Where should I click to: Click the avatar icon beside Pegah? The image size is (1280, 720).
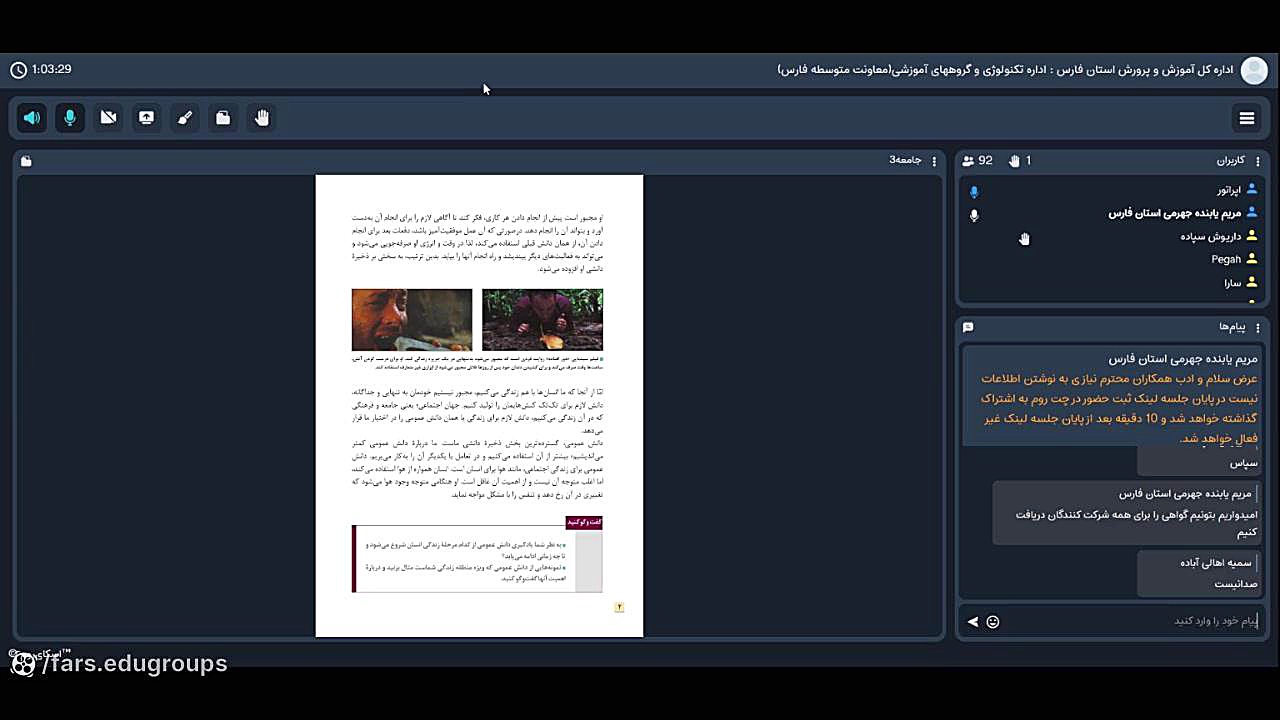click(1251, 260)
